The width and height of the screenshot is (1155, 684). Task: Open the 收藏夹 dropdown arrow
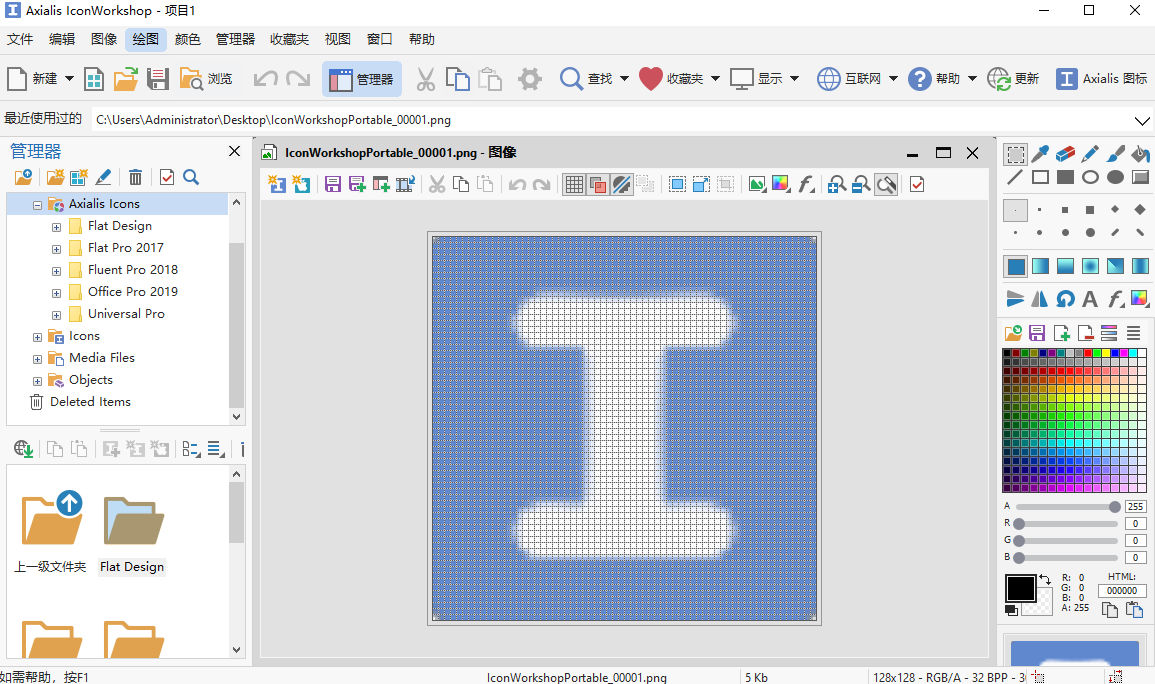(x=715, y=79)
